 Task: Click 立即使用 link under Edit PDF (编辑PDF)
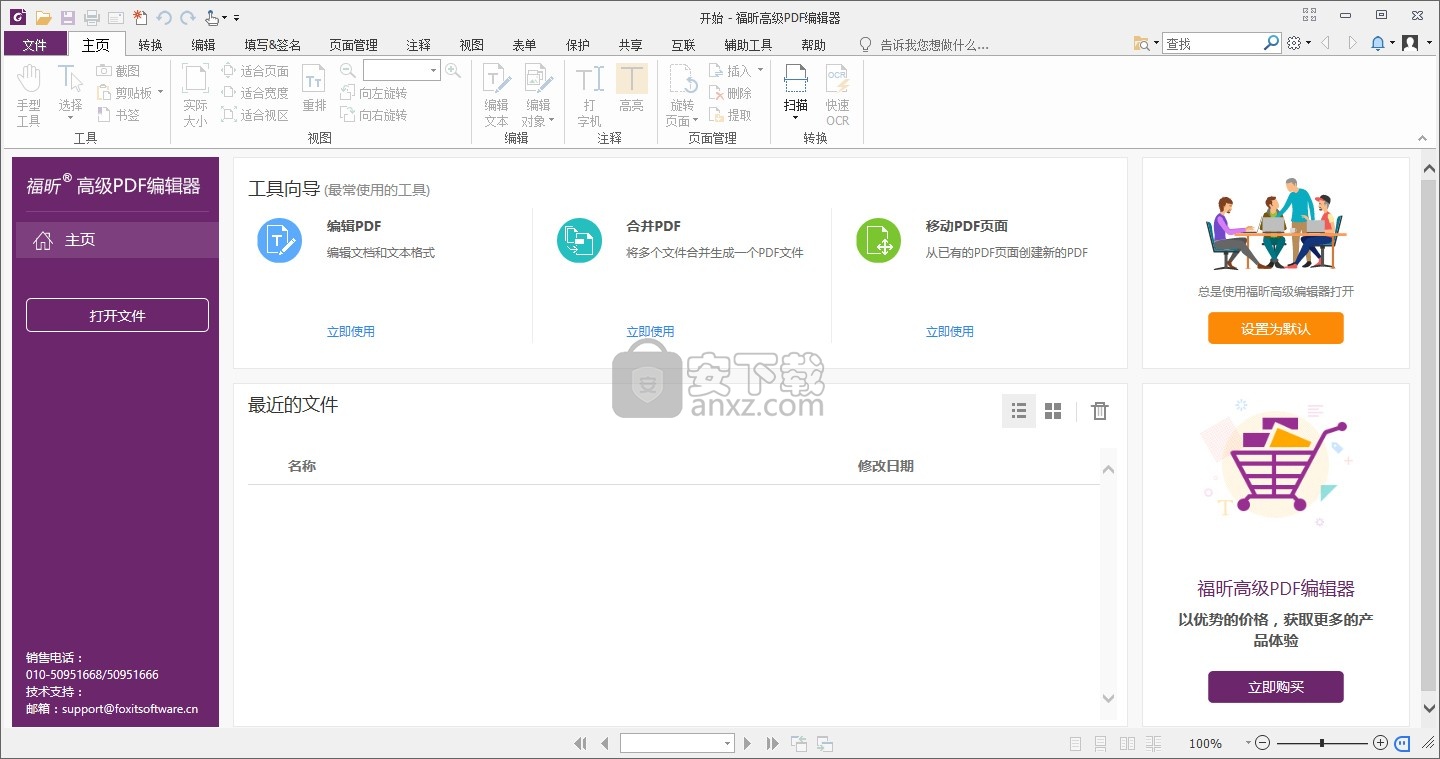[x=351, y=331]
